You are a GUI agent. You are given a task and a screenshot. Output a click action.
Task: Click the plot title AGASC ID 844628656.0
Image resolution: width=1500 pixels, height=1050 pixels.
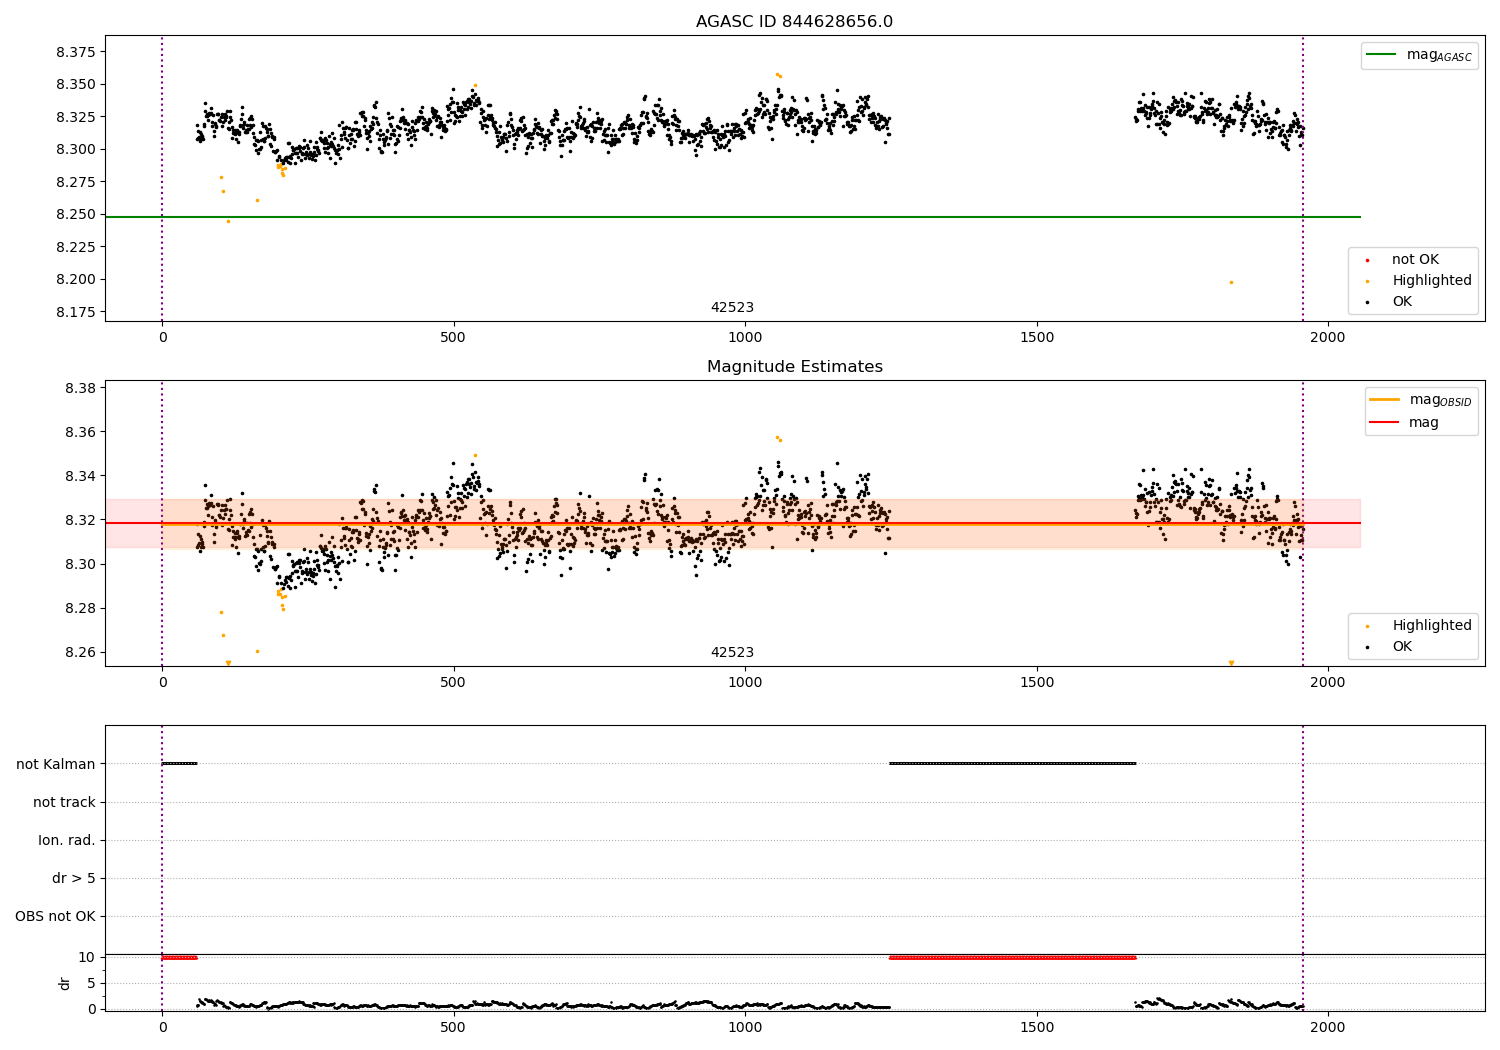794,22
